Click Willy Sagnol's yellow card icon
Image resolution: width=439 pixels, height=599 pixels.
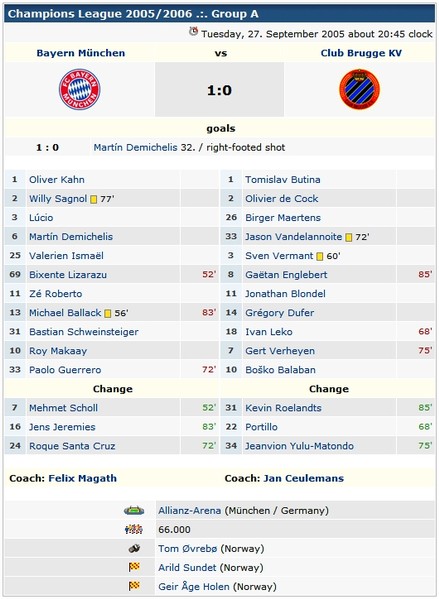[93, 199]
